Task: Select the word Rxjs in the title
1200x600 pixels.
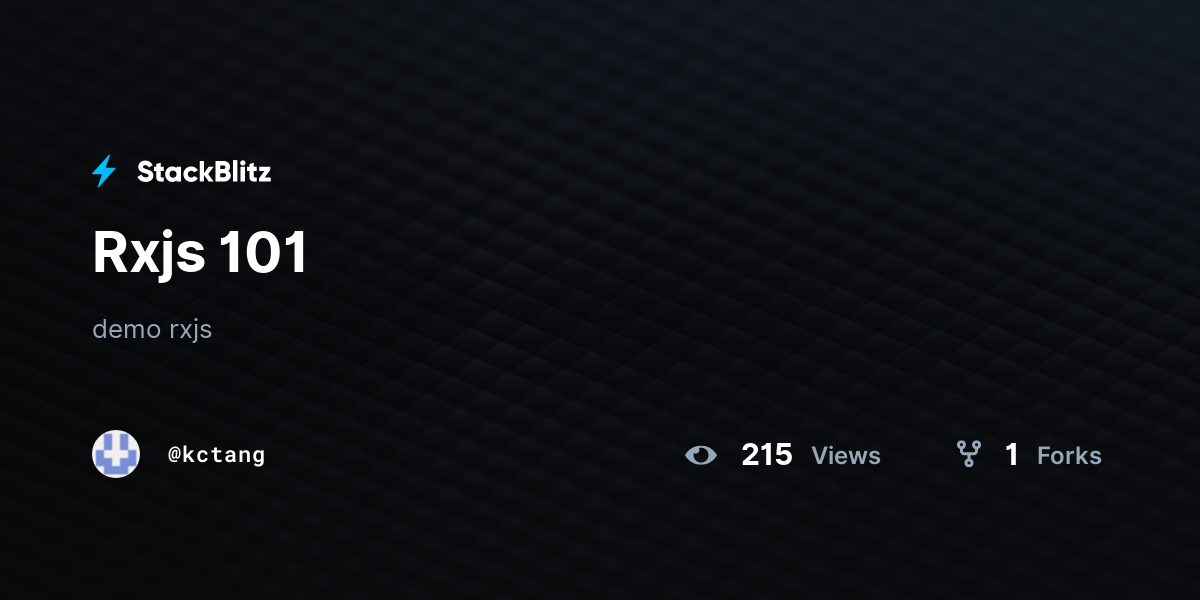Action: click(x=149, y=253)
